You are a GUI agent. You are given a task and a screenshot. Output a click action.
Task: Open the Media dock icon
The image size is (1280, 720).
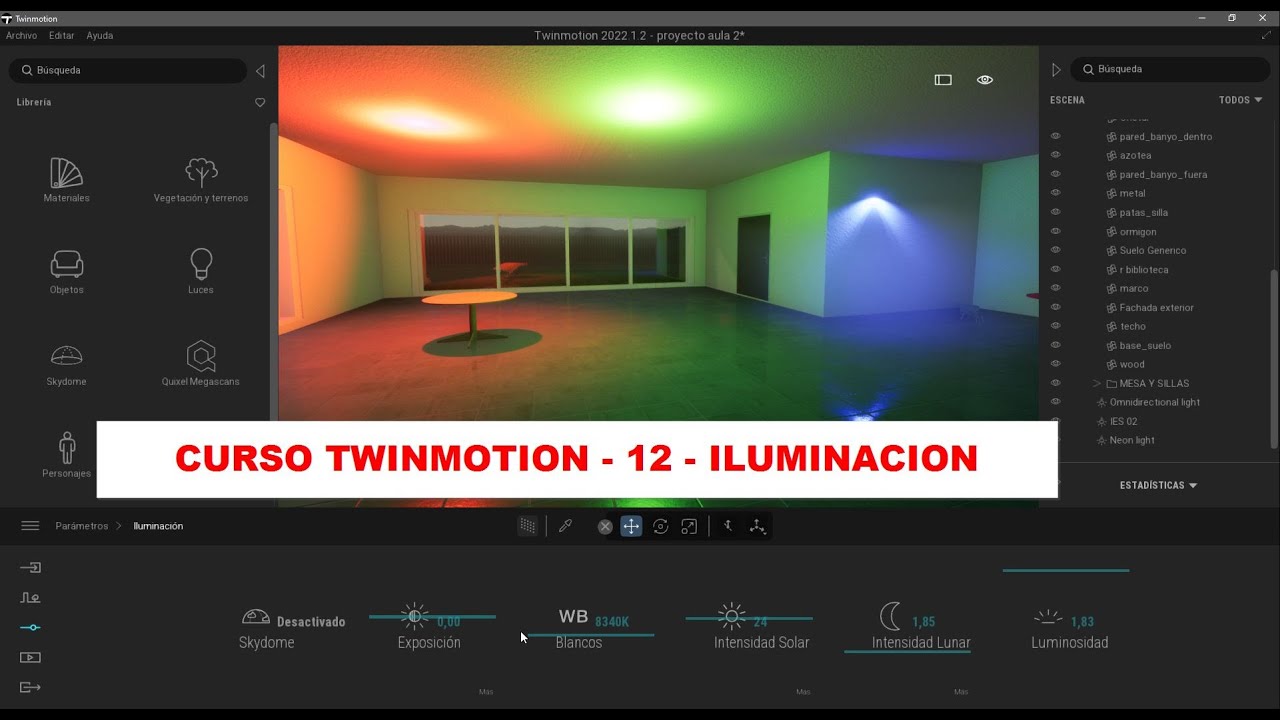(30, 657)
